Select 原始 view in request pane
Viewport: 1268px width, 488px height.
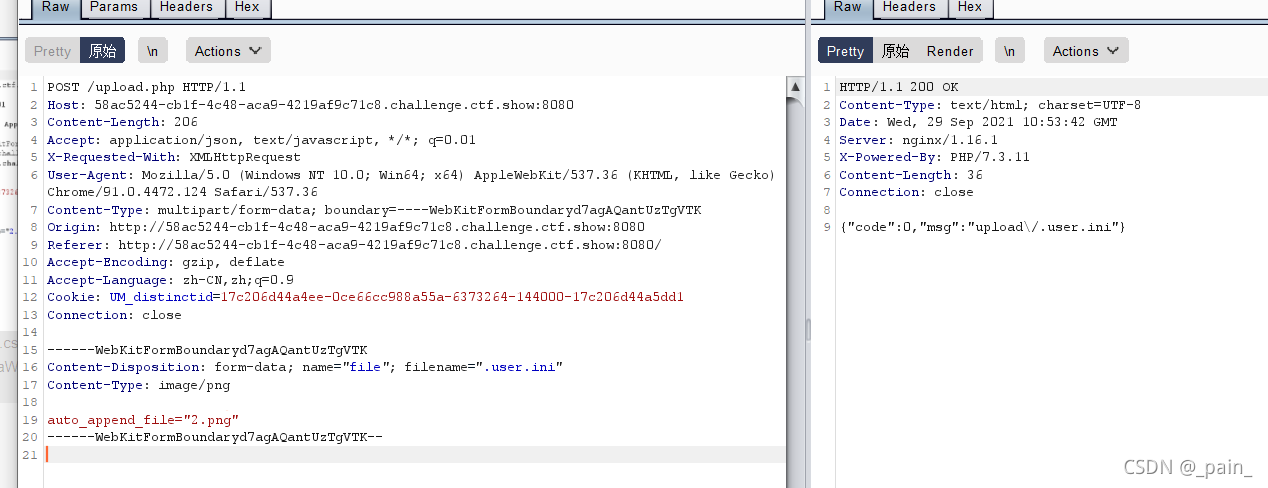coord(102,51)
